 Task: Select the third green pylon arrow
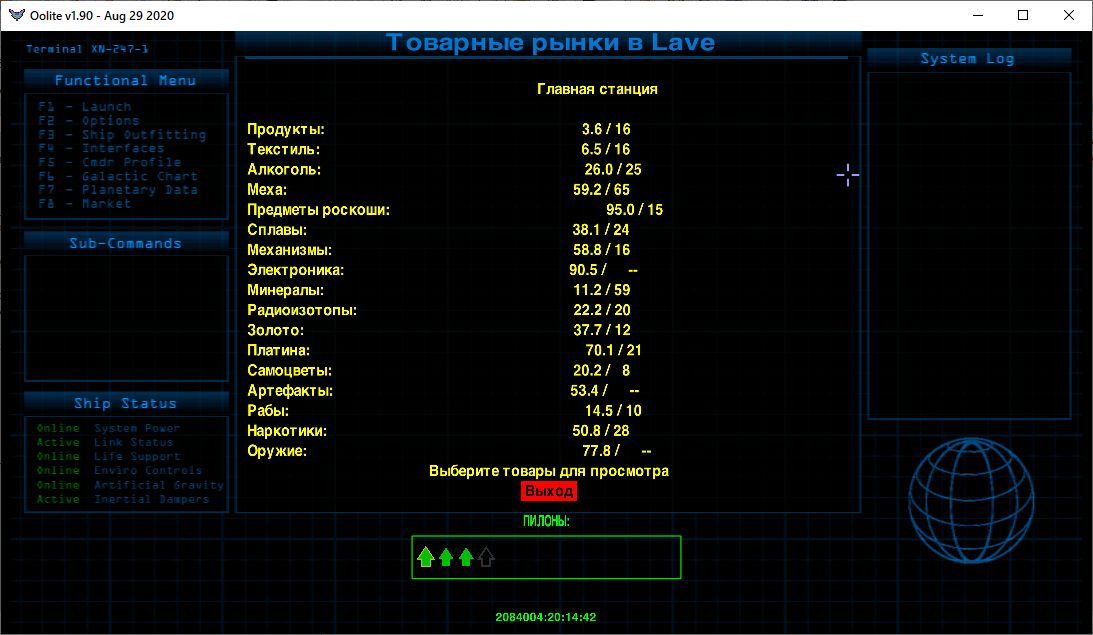point(466,557)
